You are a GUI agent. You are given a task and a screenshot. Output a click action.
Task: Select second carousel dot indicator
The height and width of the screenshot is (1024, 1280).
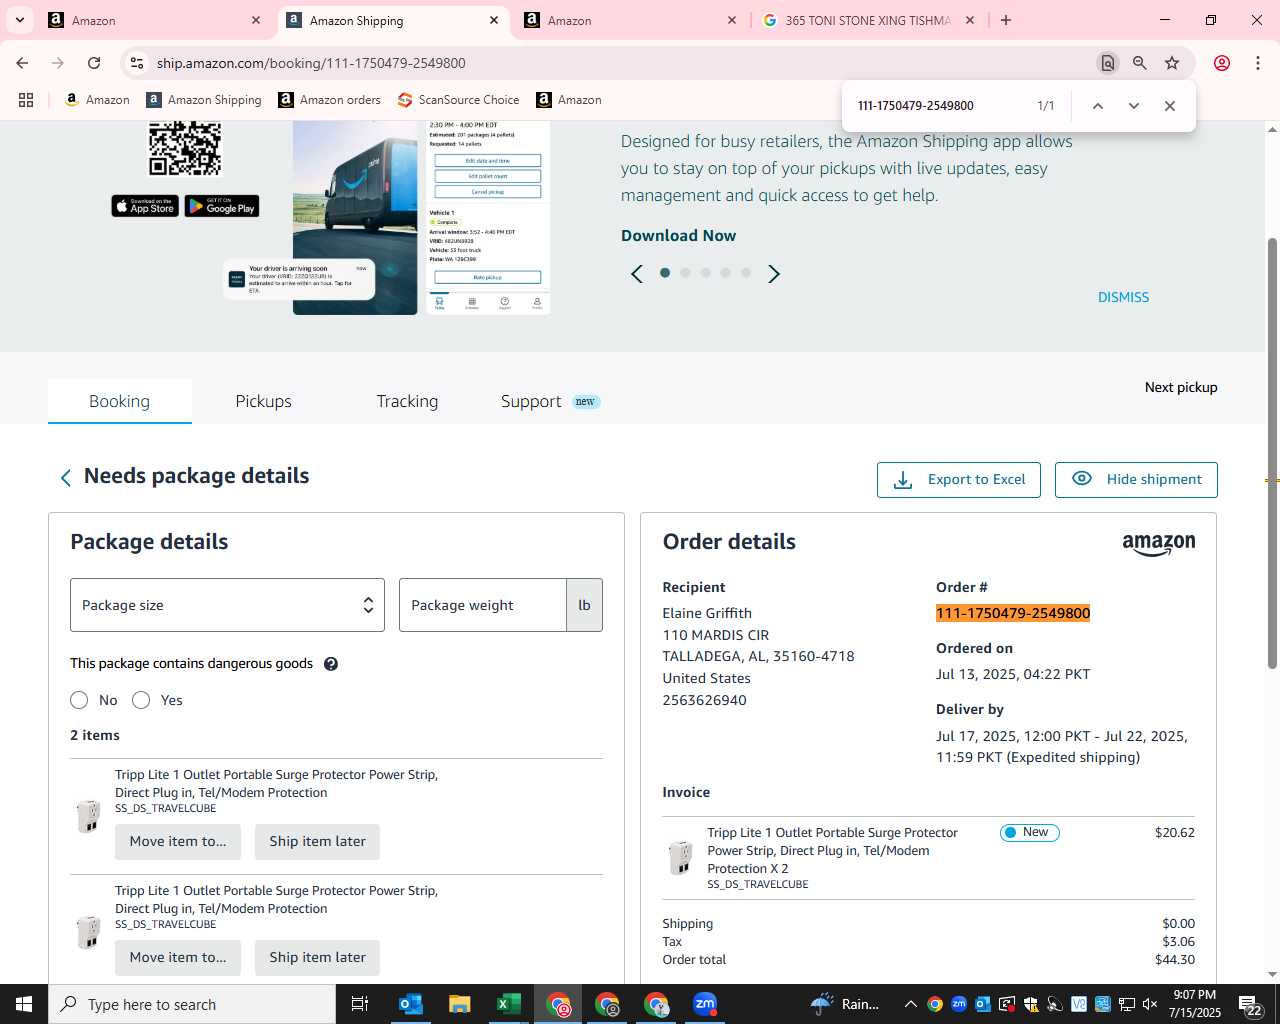click(685, 273)
